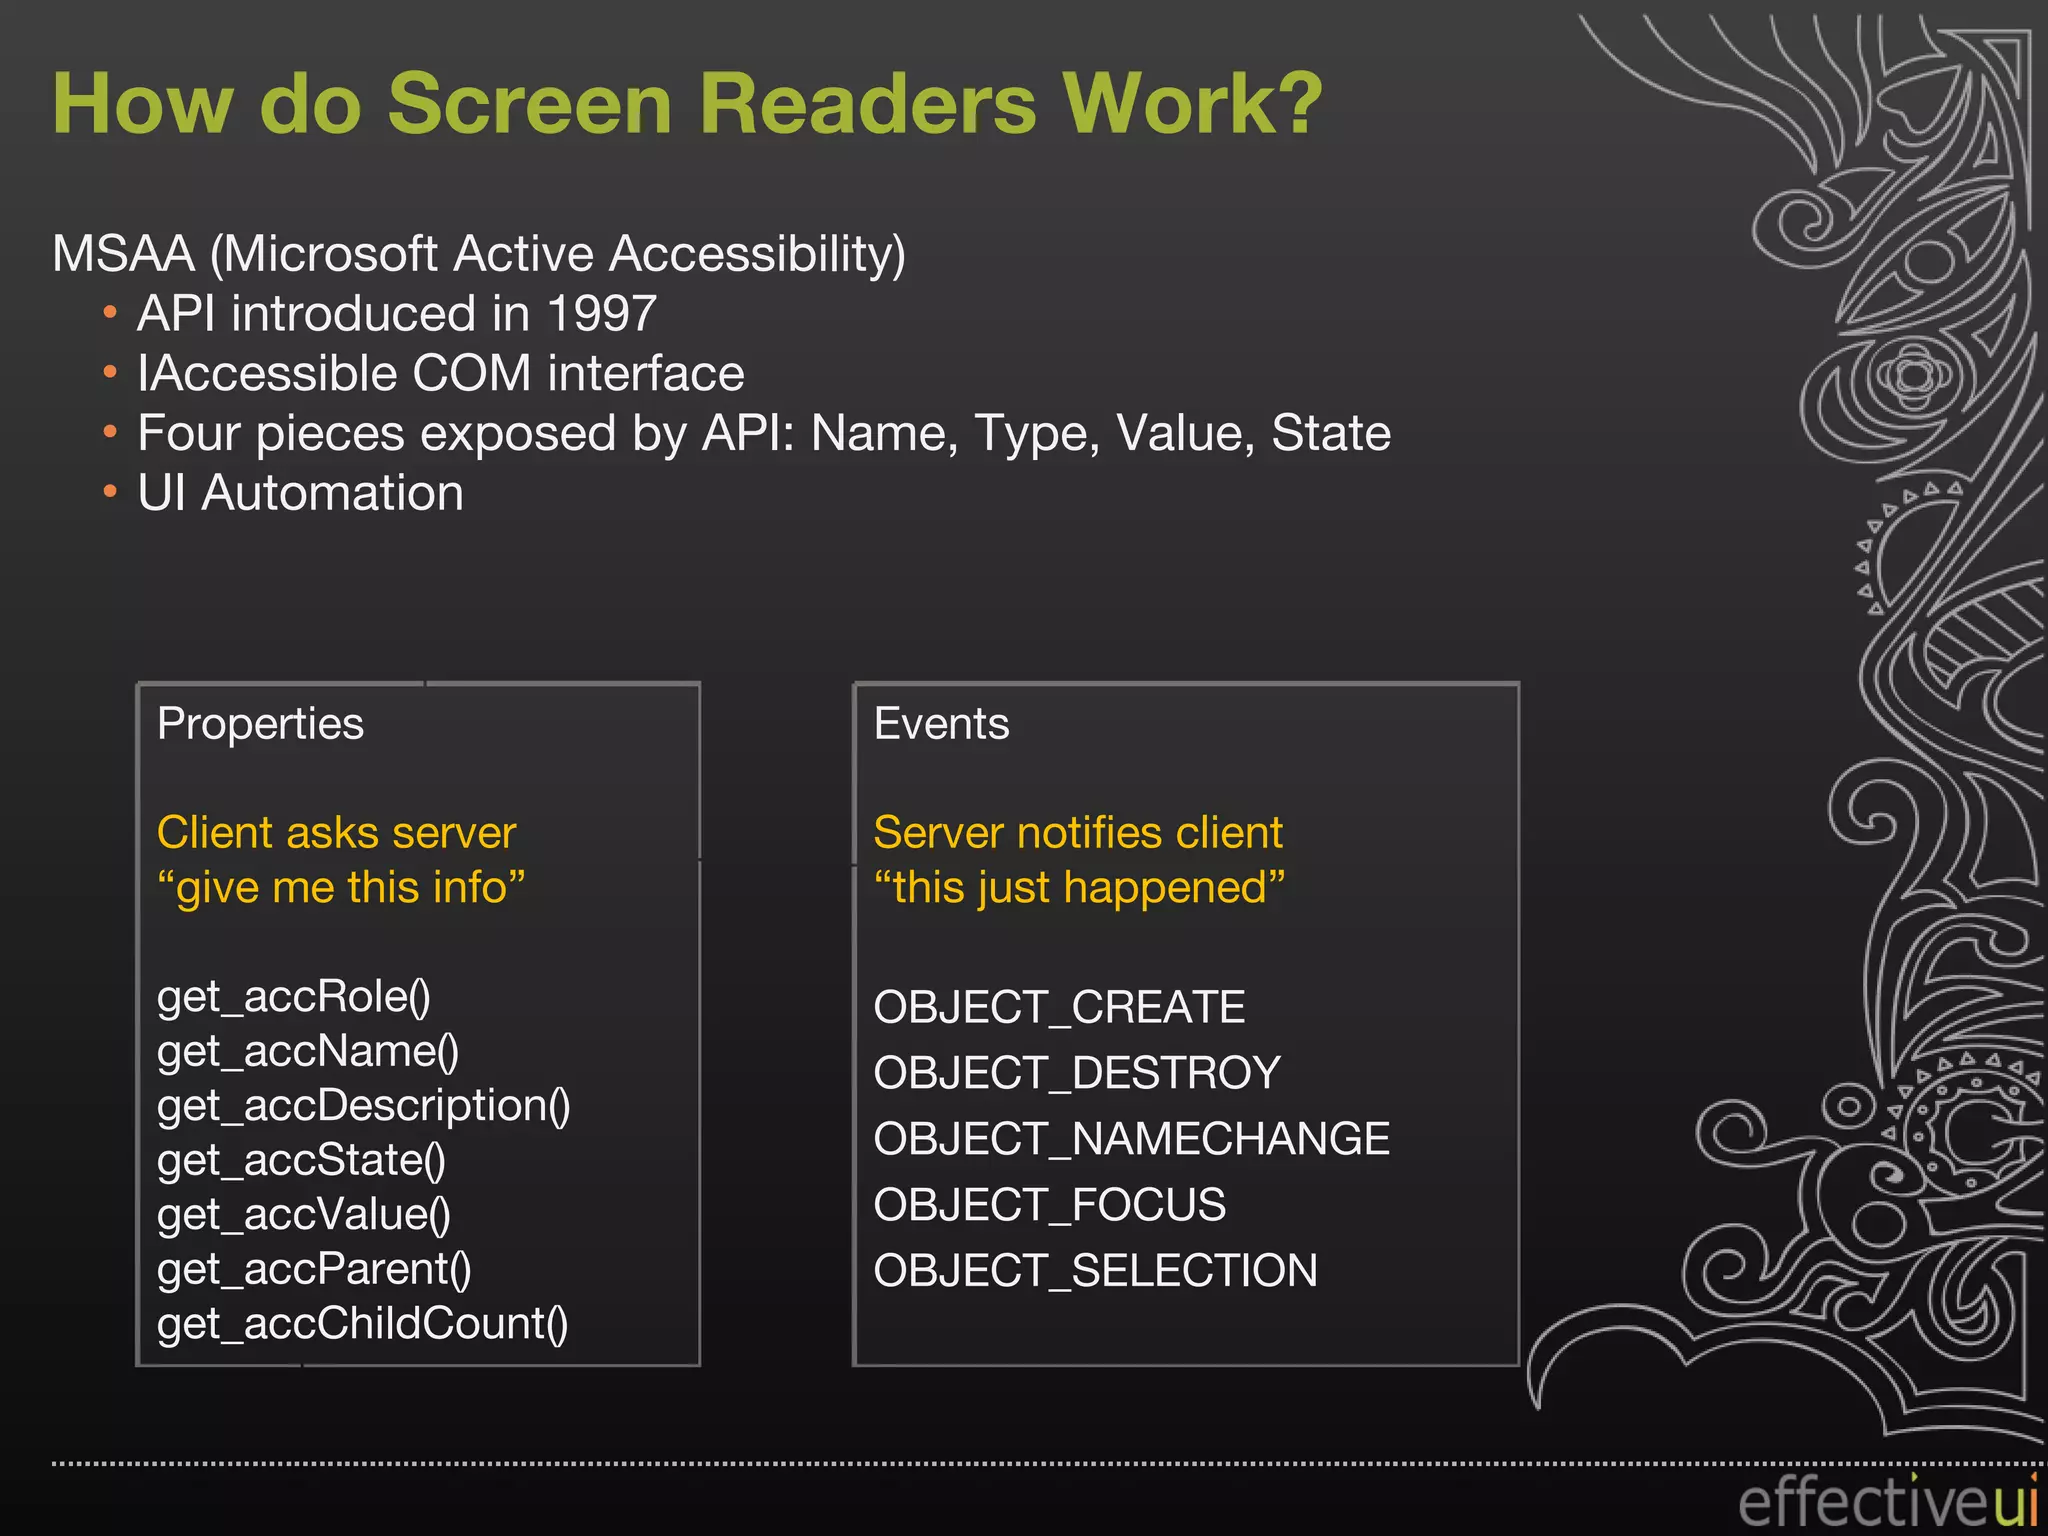Click 'get_accName()' line
The height and width of the screenshot is (1536, 2048).
coord(308,1052)
